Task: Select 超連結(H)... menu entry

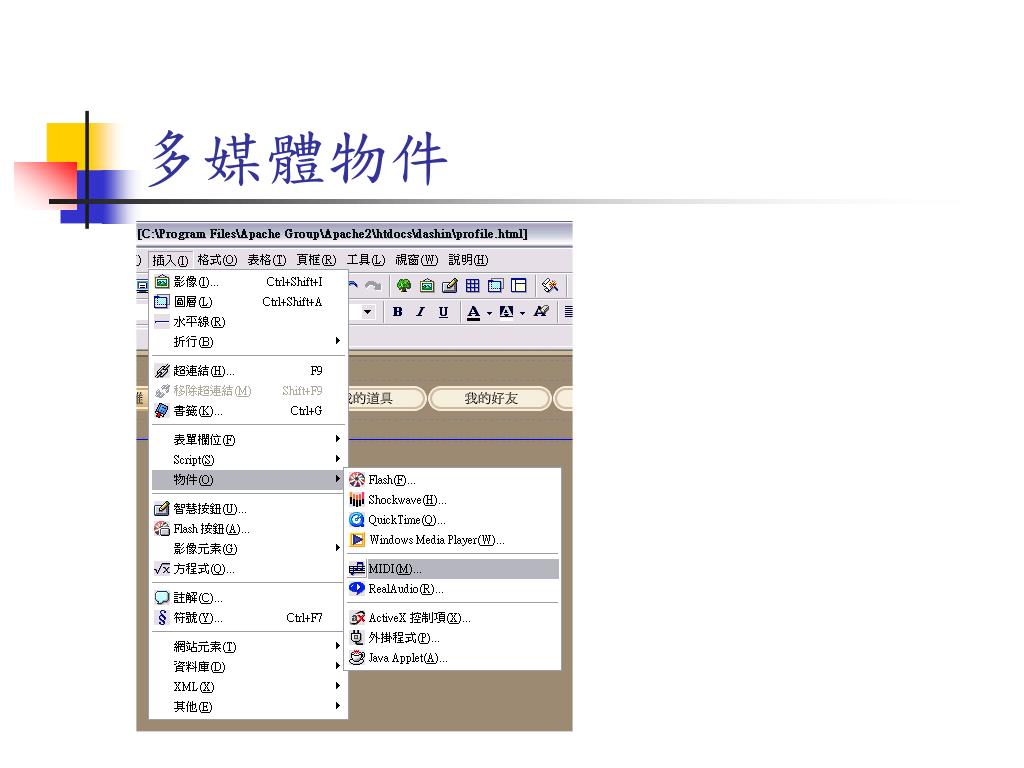Action: point(248,371)
